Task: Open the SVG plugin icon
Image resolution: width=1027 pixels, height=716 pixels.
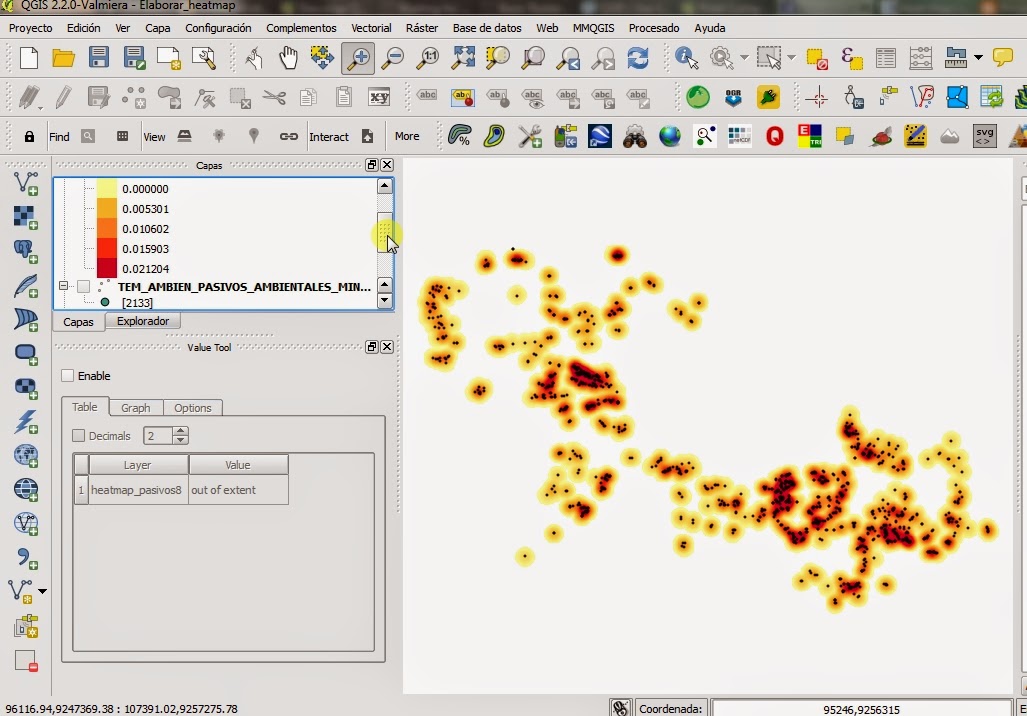Action: pyautogui.click(x=984, y=136)
